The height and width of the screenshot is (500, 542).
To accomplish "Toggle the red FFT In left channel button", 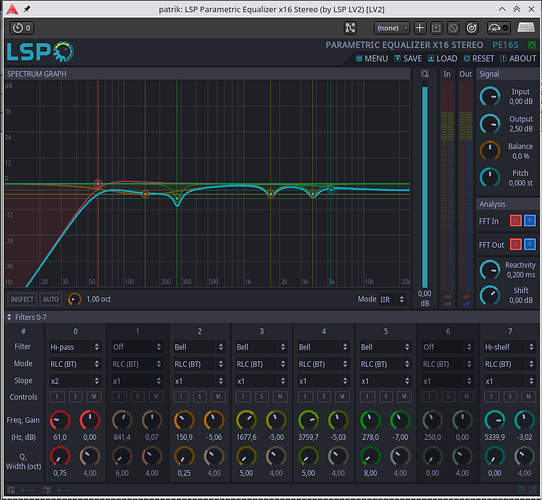I will point(515,221).
